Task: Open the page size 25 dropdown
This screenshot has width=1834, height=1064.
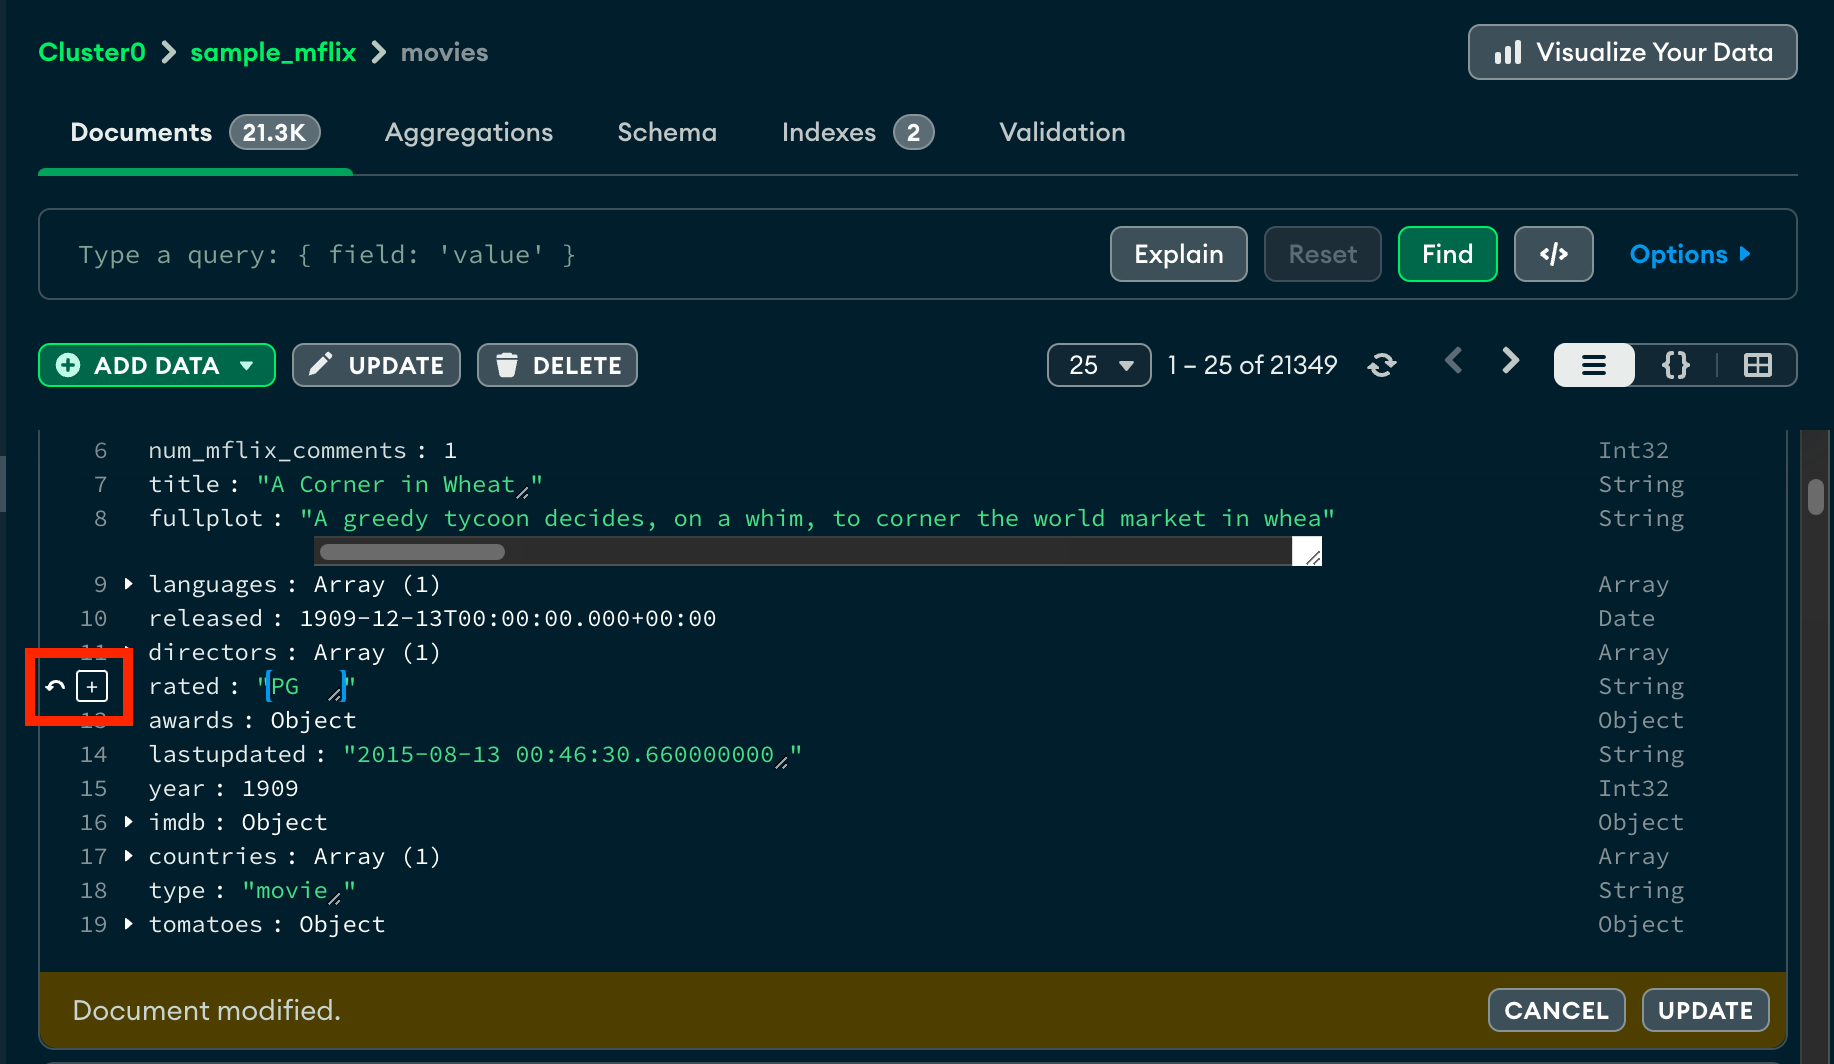Action: [1098, 365]
